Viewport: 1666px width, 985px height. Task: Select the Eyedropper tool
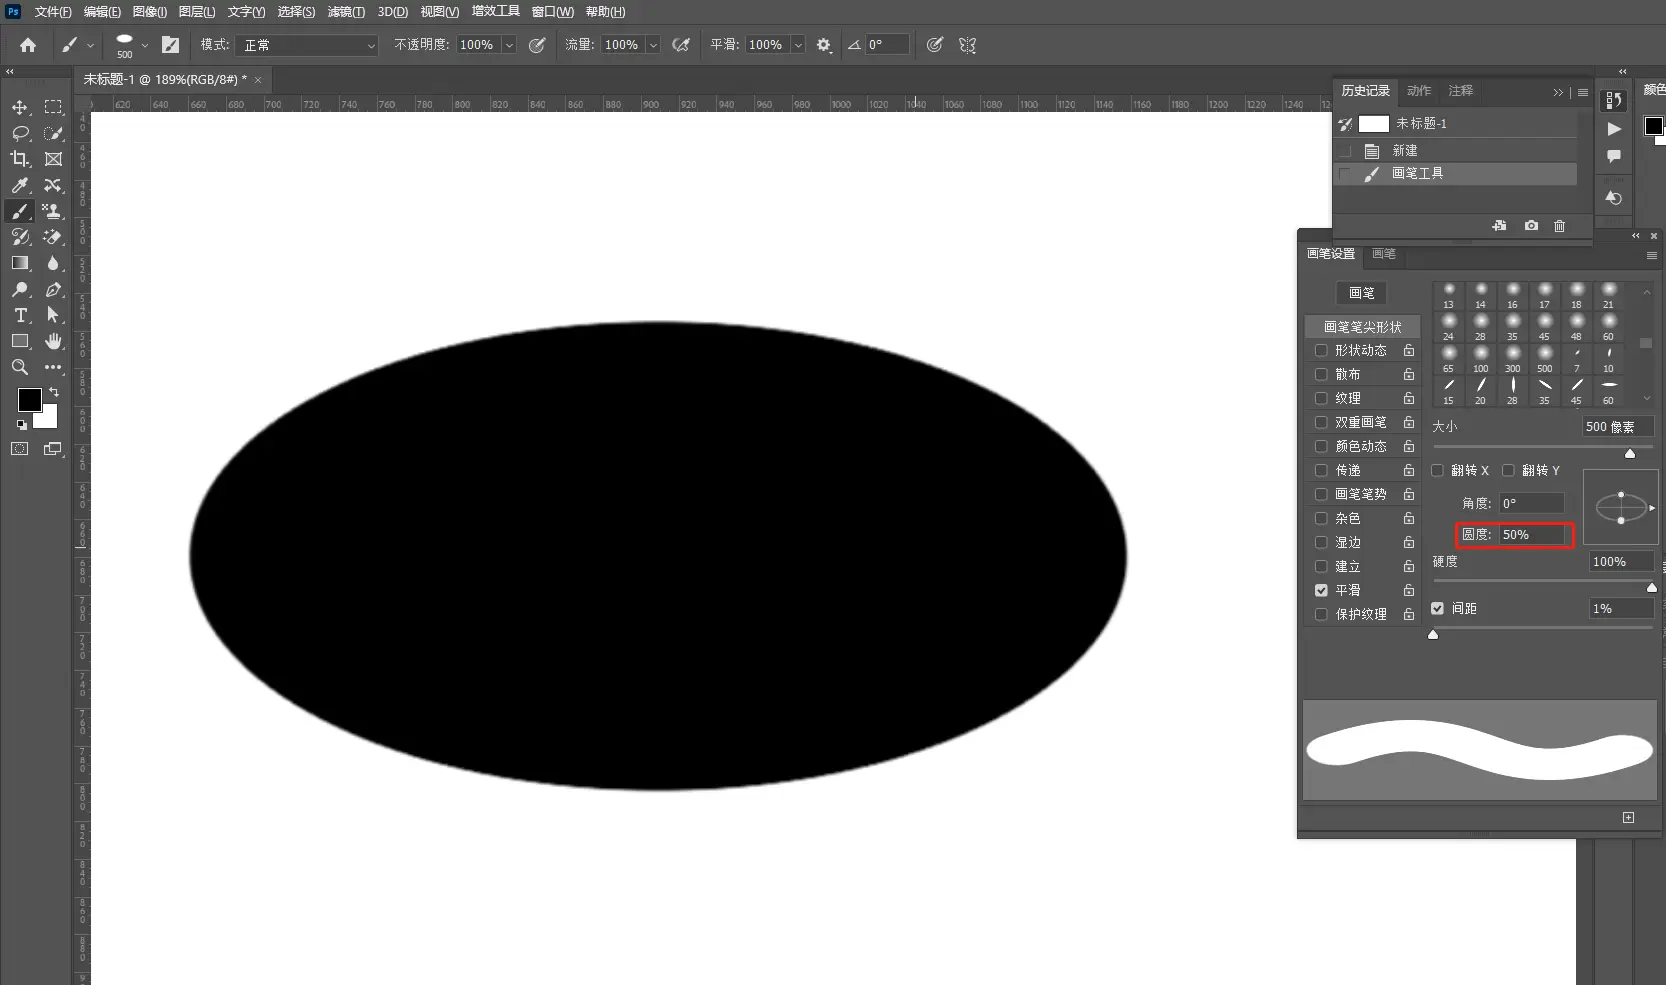point(20,185)
